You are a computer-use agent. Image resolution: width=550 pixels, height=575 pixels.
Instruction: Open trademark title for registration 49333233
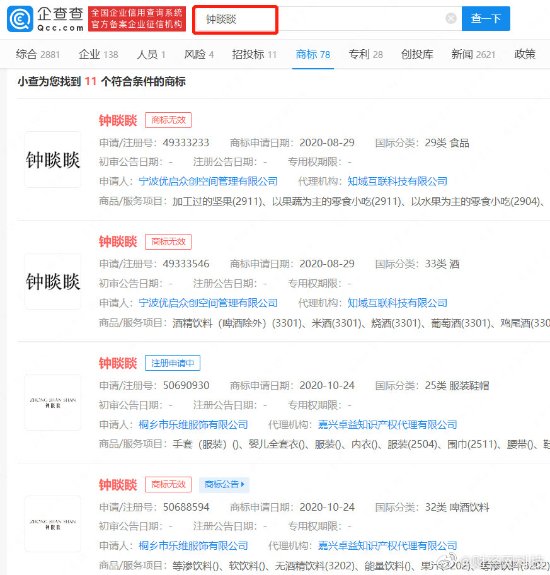pyautogui.click(x=118, y=120)
